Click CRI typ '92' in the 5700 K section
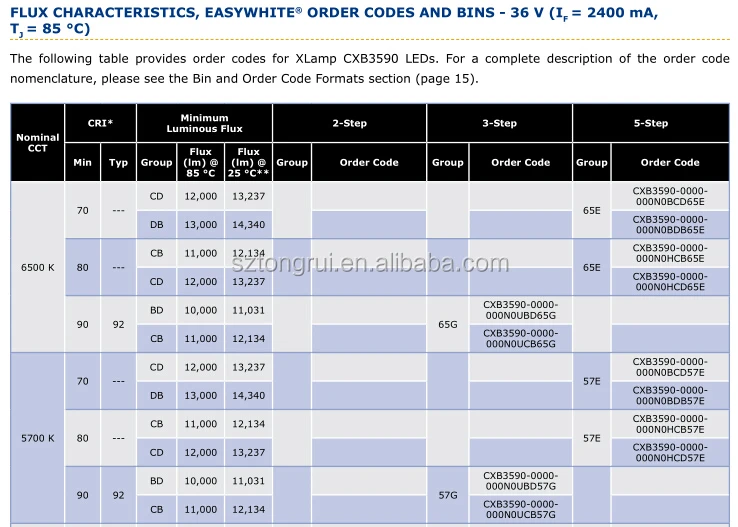 (x=118, y=495)
